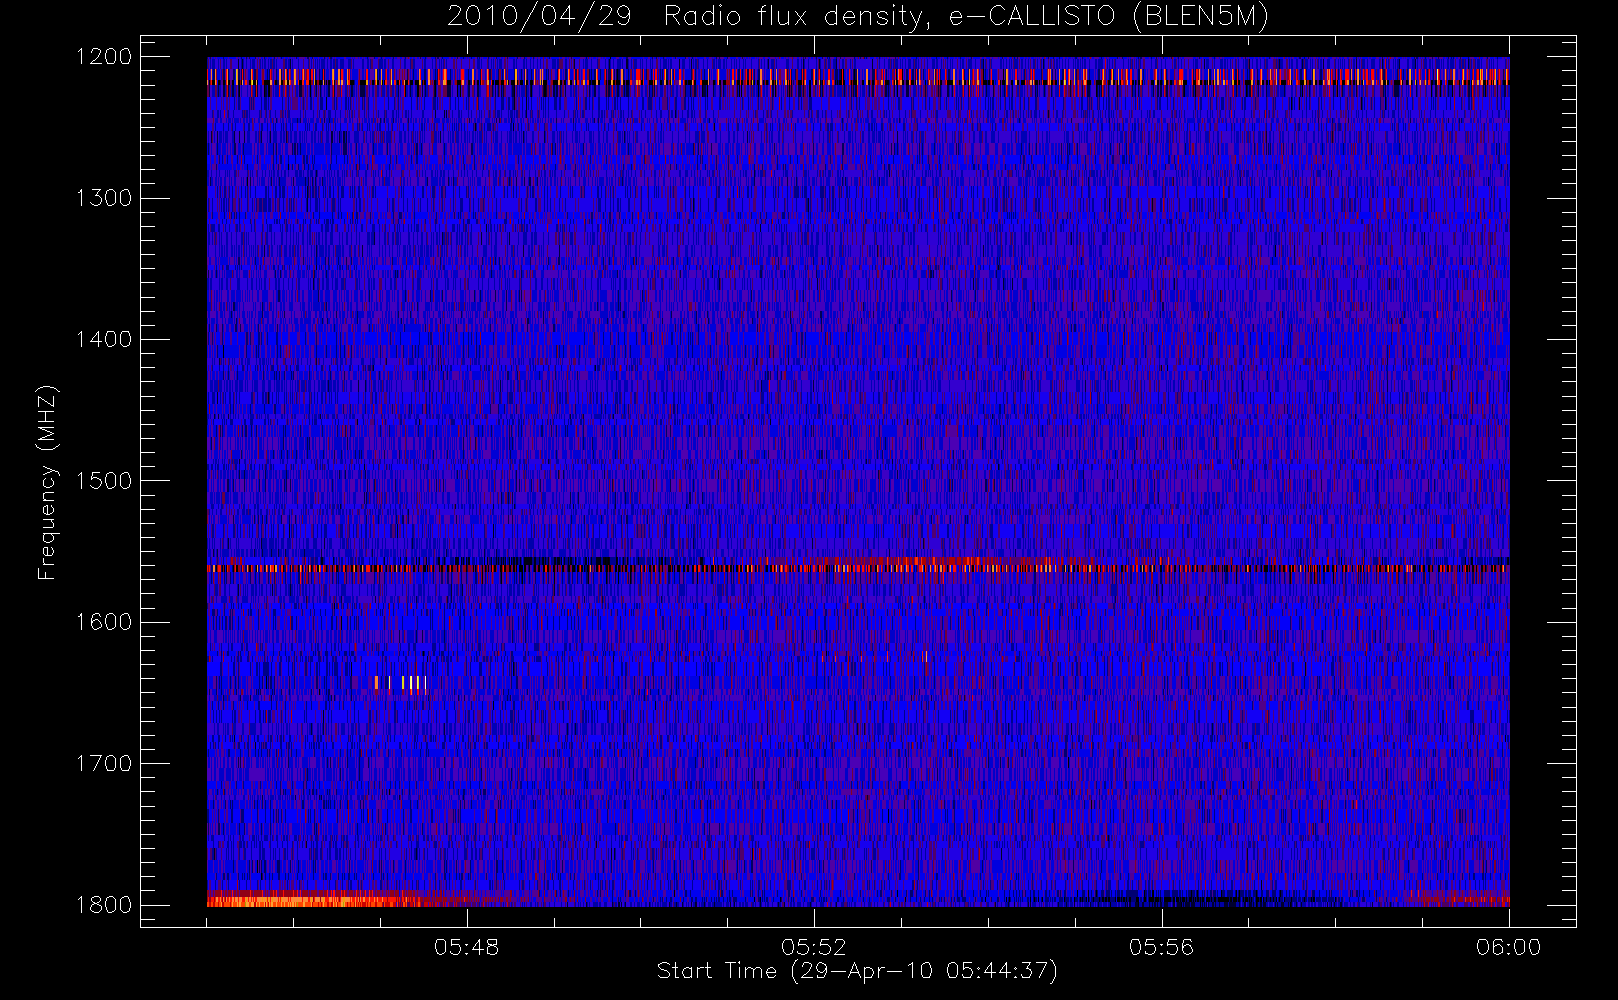1618x1000 pixels.
Task: Select the 1700 frequency axis label
Action: coord(104,764)
